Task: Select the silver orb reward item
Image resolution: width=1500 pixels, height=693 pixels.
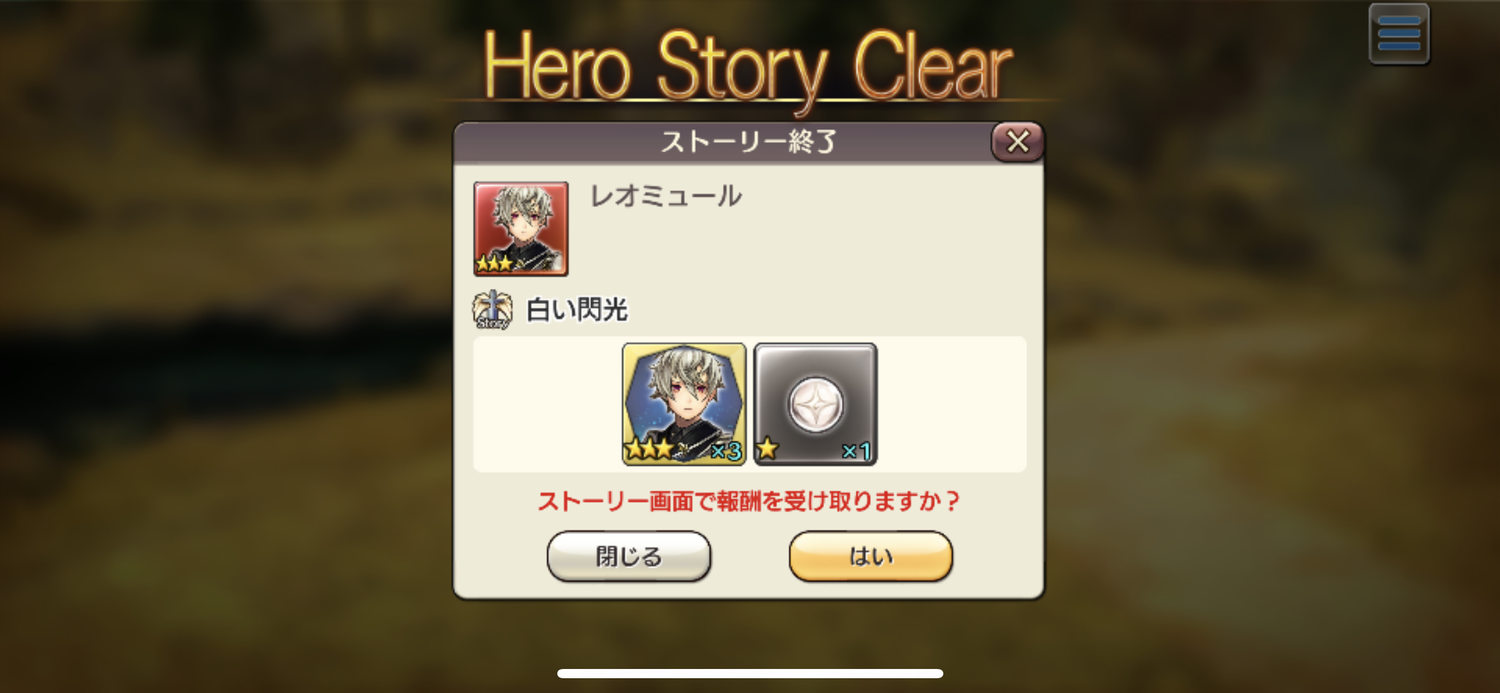Action: tap(815, 404)
